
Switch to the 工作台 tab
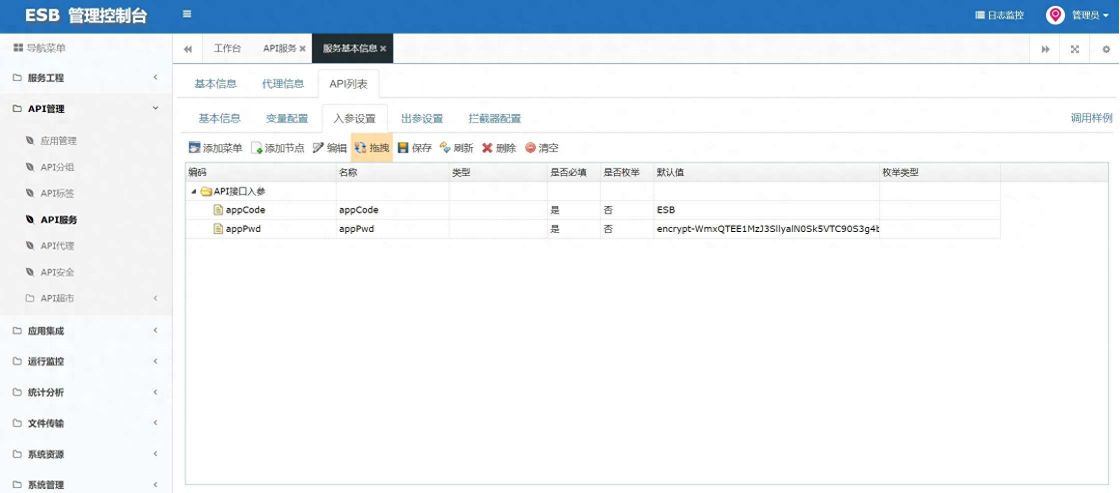click(227, 49)
